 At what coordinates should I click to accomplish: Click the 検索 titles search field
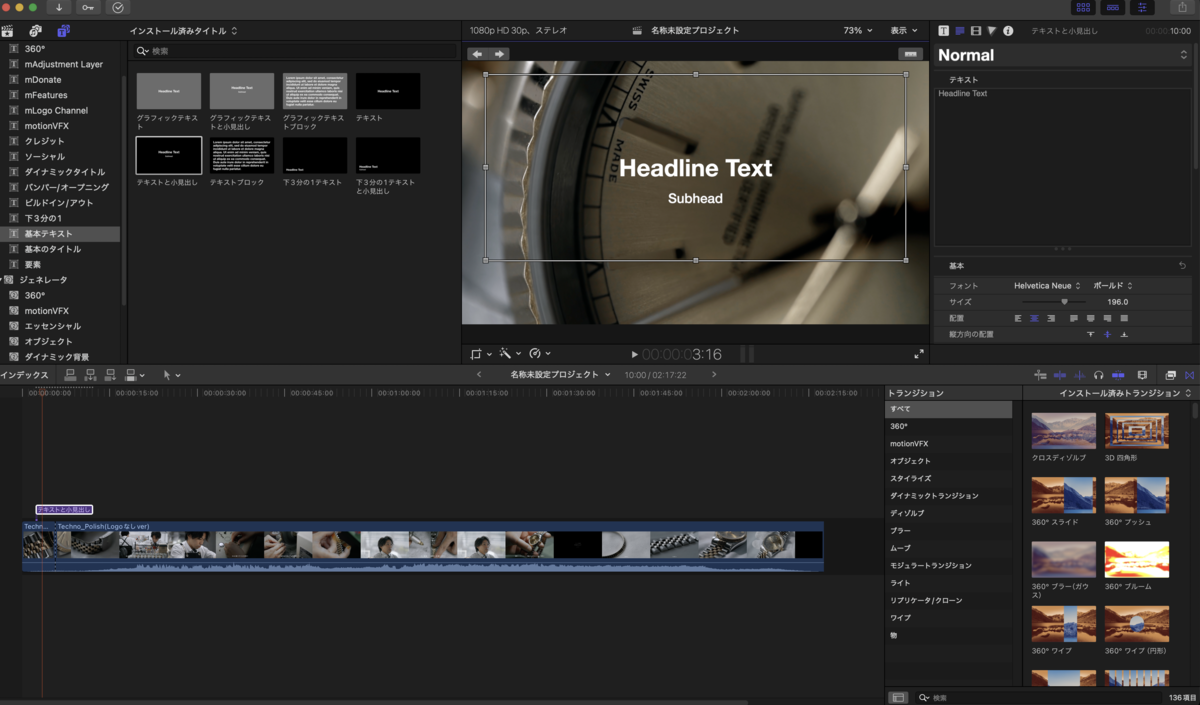pos(296,51)
